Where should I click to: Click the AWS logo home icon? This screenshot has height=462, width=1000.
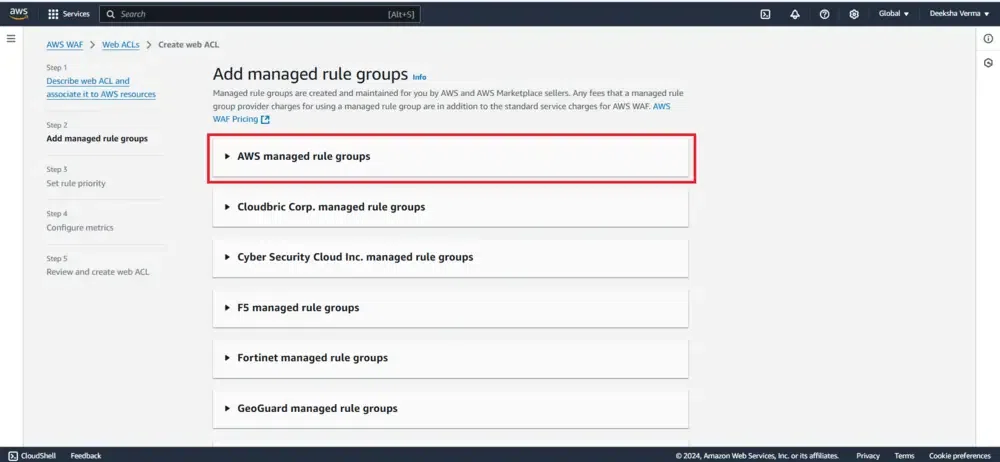18,13
